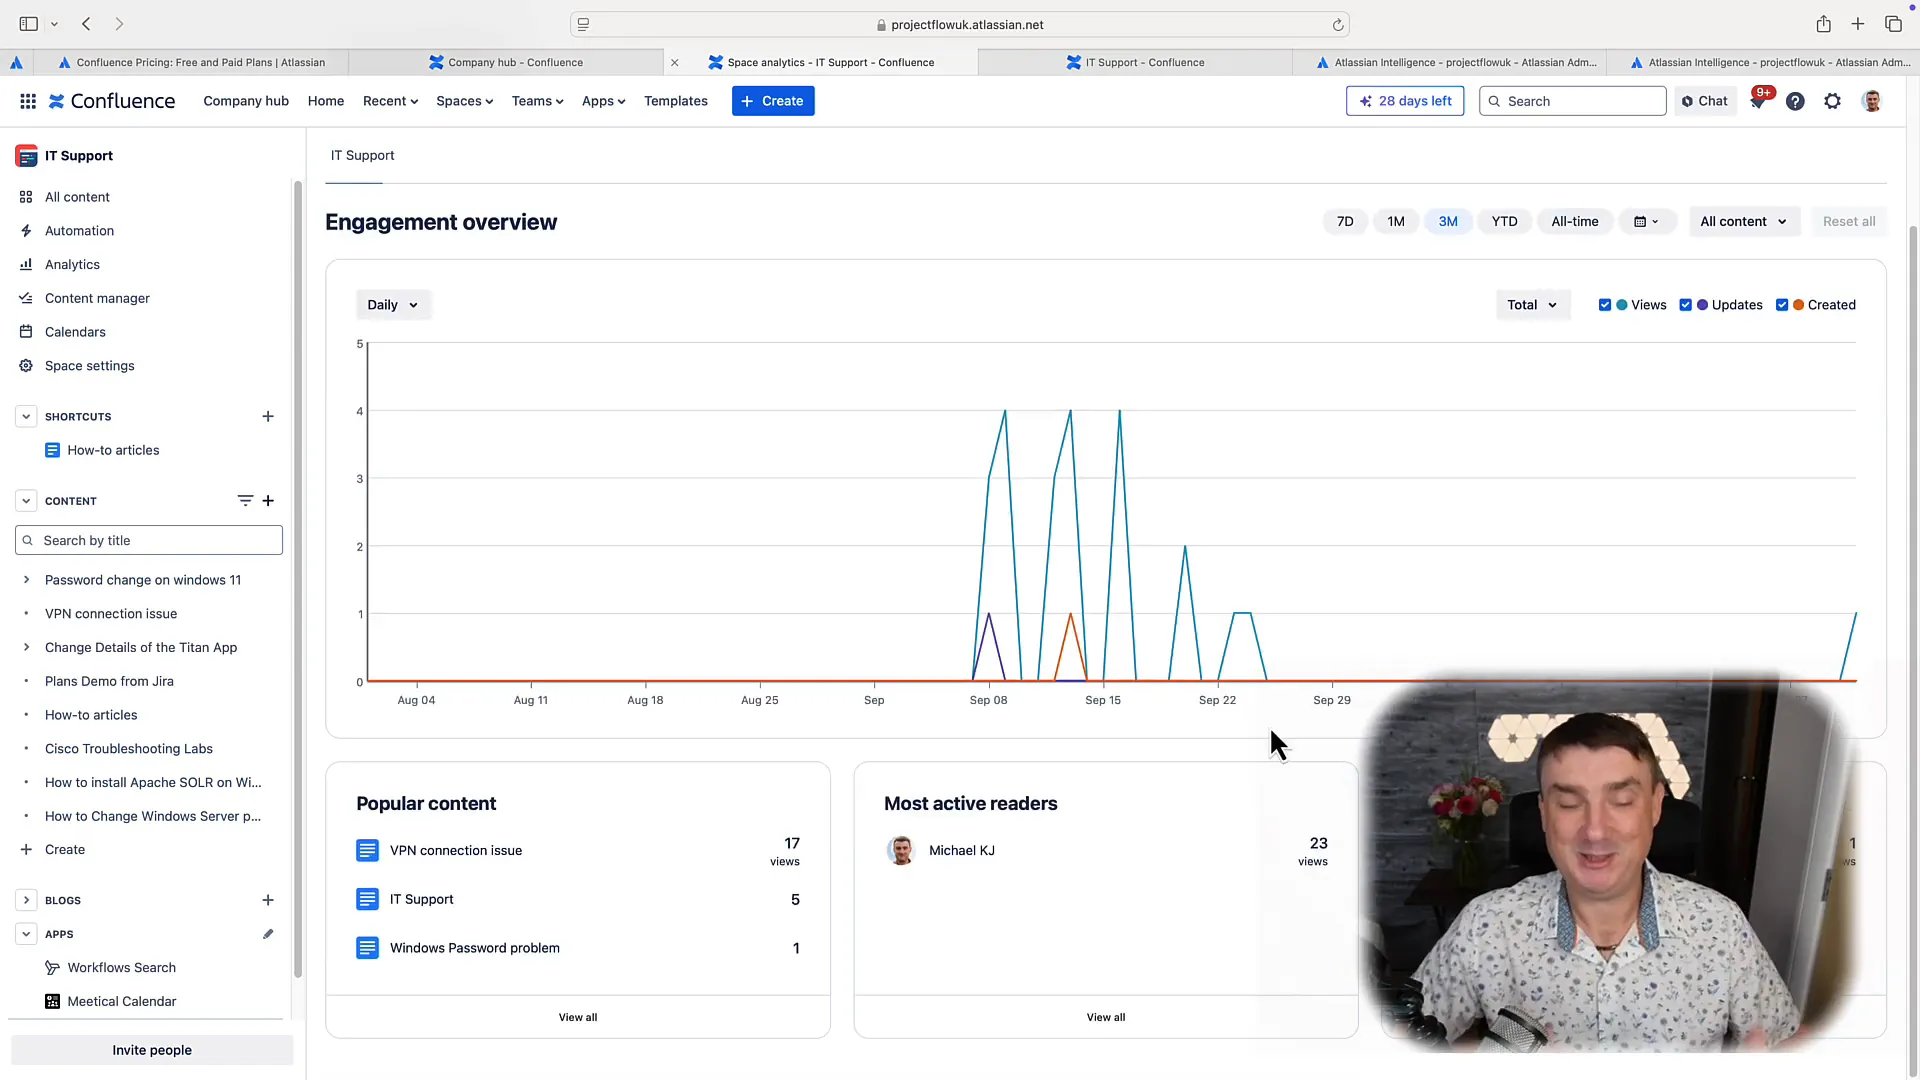Edit apps with the pencil icon
1920x1080 pixels.
click(268, 935)
